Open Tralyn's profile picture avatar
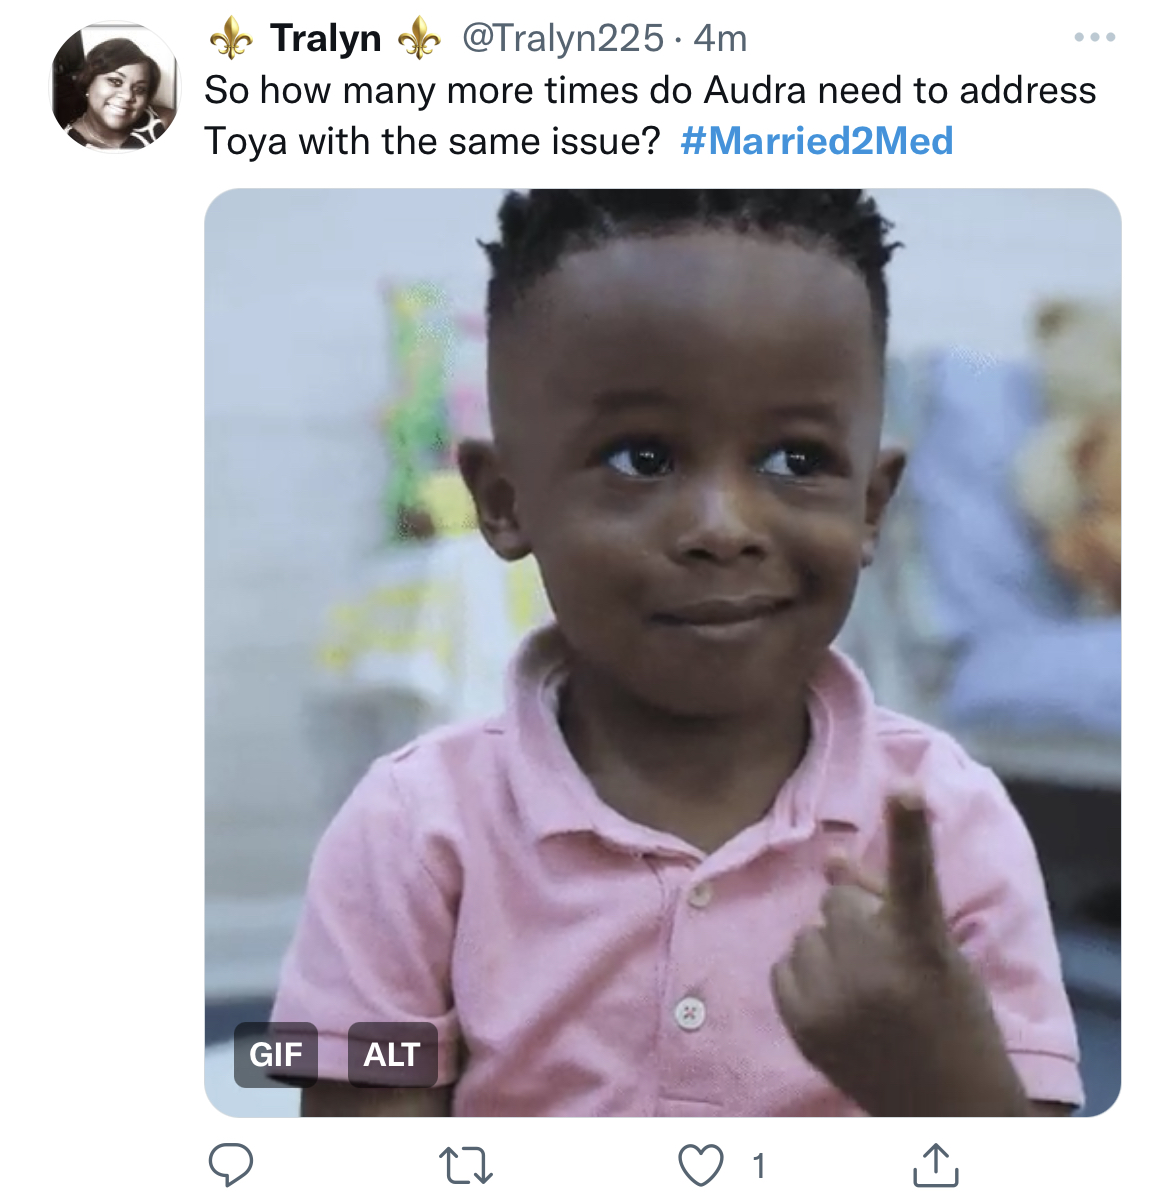This screenshot has width=1170, height=1200. pyautogui.click(x=115, y=89)
